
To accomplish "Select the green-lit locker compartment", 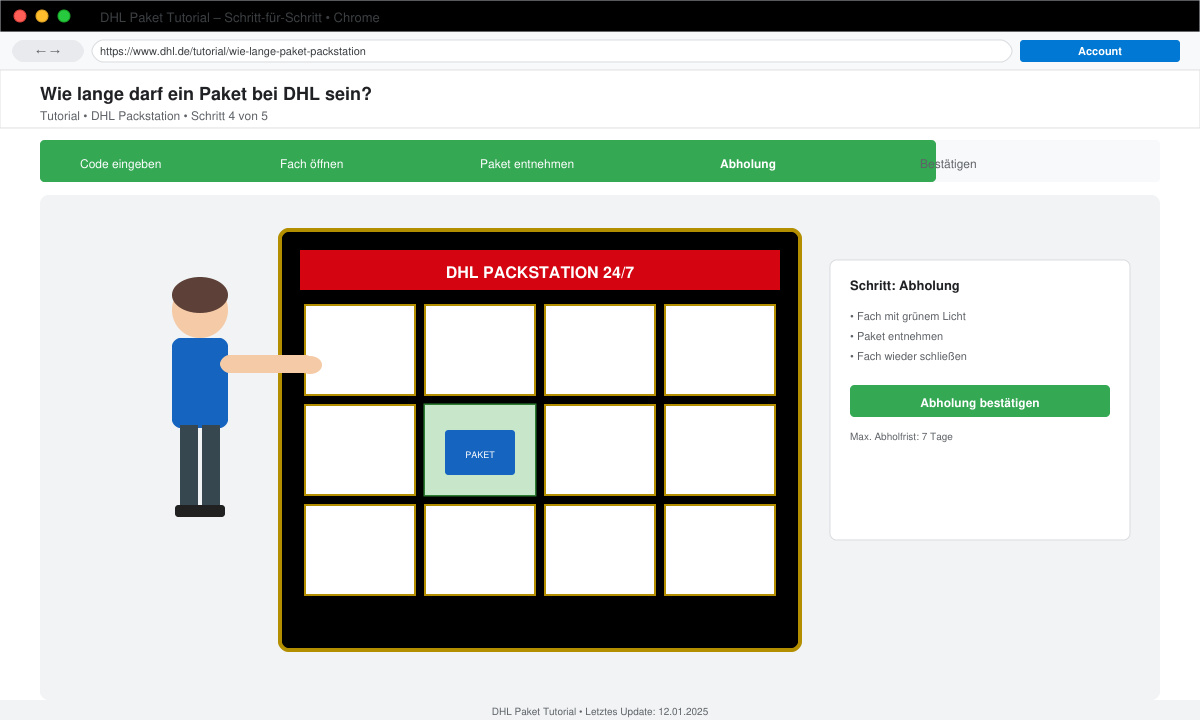I will (x=480, y=450).
